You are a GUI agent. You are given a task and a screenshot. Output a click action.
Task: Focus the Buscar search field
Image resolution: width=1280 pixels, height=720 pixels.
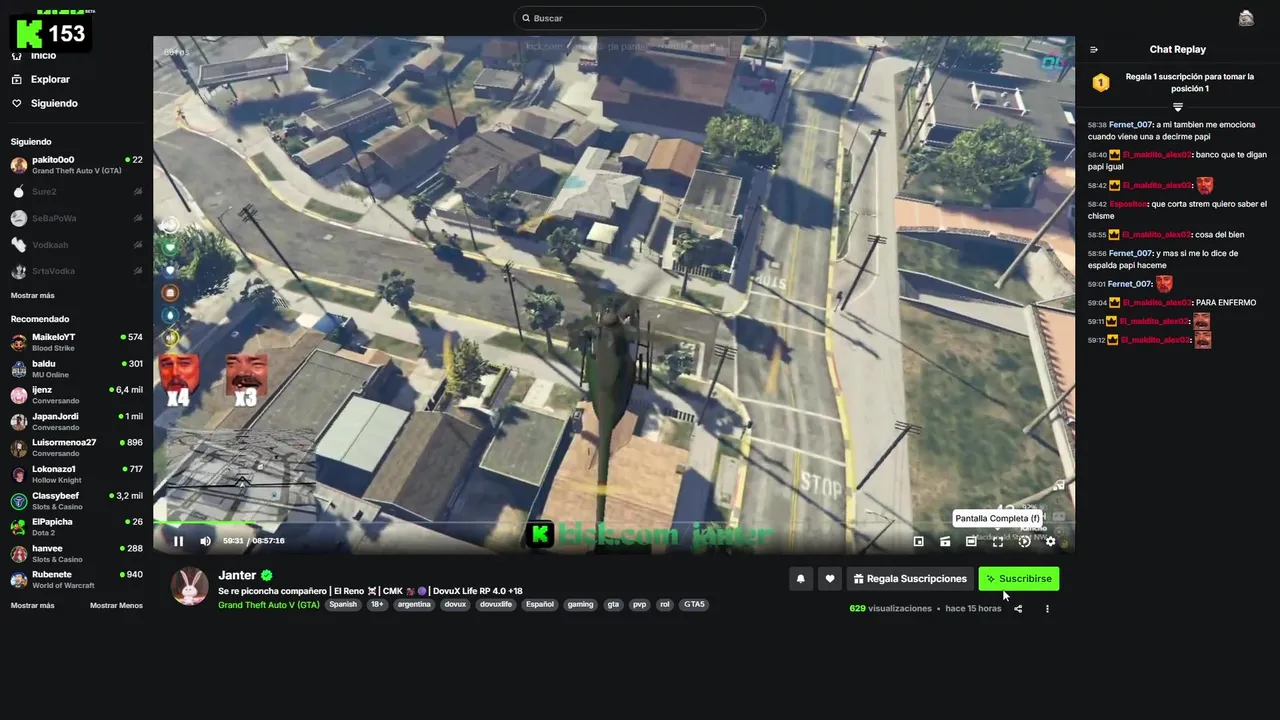(640, 18)
